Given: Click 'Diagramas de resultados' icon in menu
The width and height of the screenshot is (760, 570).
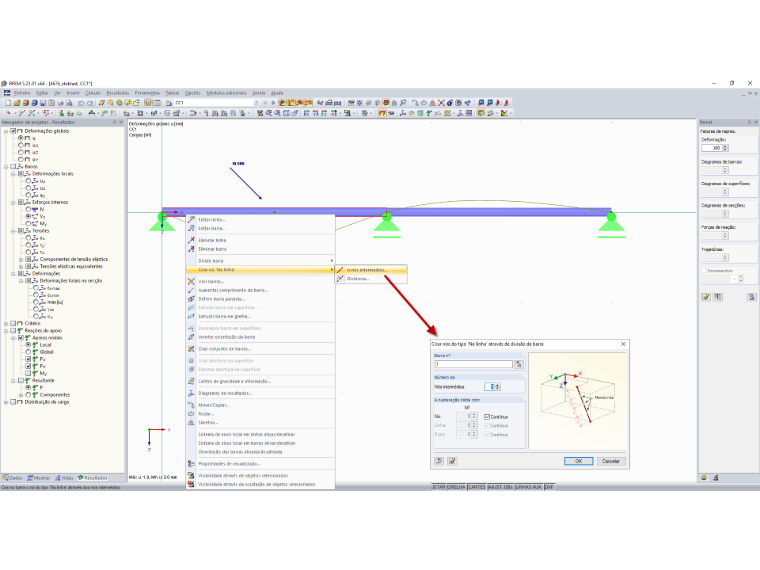Looking at the screenshot, I should click(x=191, y=393).
